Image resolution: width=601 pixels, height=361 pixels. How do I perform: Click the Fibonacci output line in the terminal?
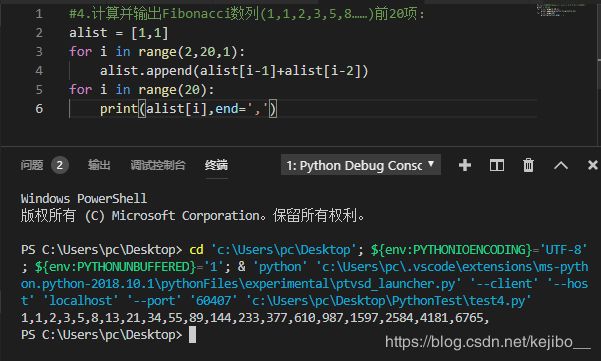[255, 318]
